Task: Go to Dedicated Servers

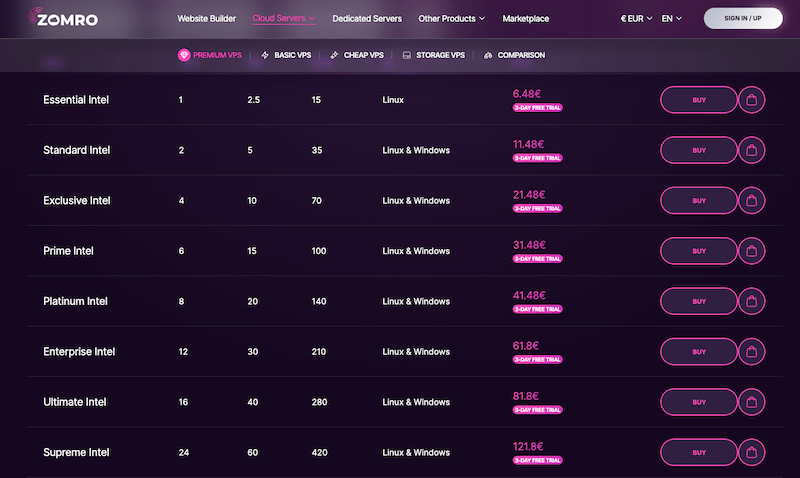Action: 367,18
